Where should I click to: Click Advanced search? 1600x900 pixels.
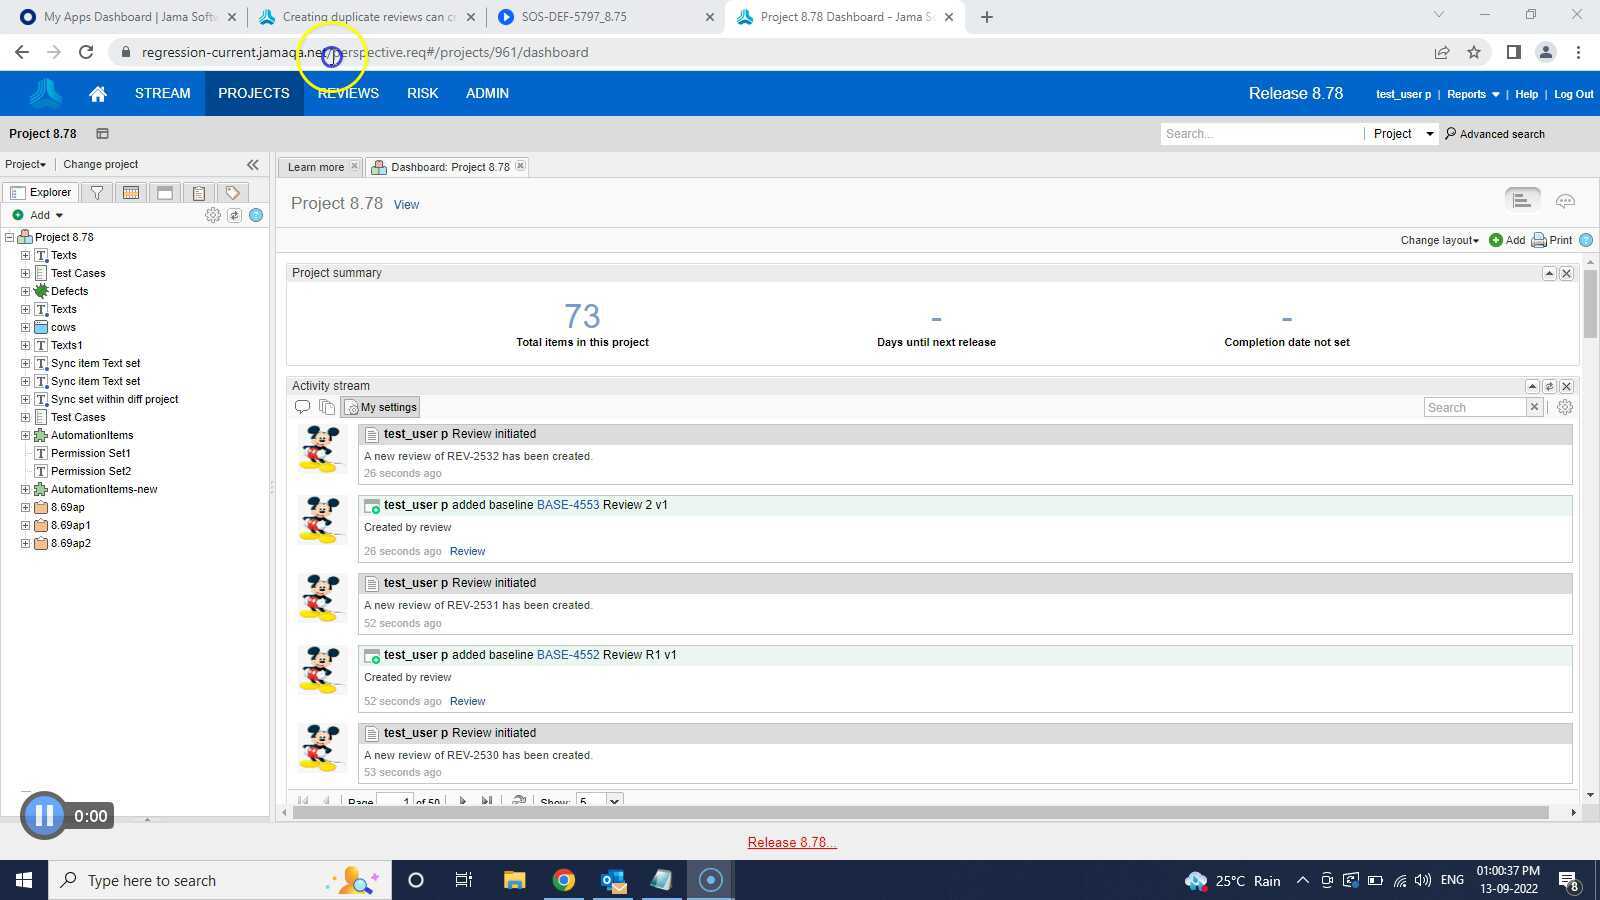pyautogui.click(x=1503, y=133)
